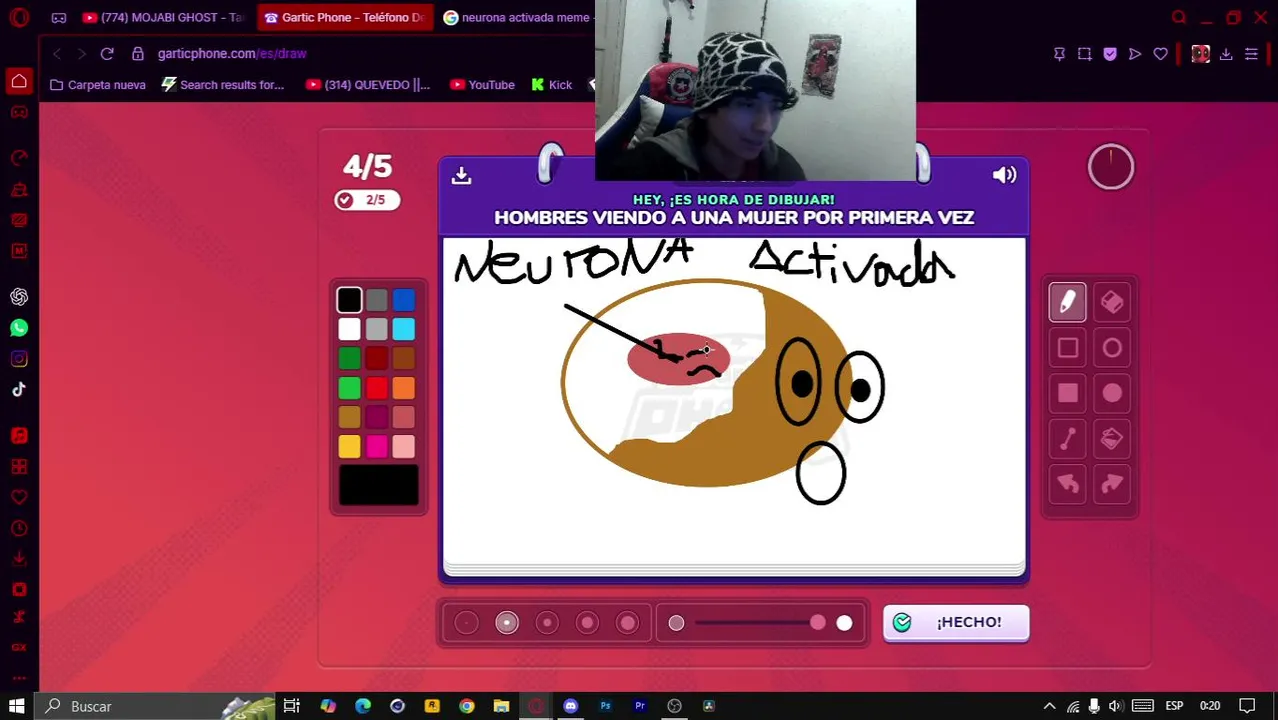Open browser downloads icon
Screen dimensions: 1278x720
[1226, 54]
